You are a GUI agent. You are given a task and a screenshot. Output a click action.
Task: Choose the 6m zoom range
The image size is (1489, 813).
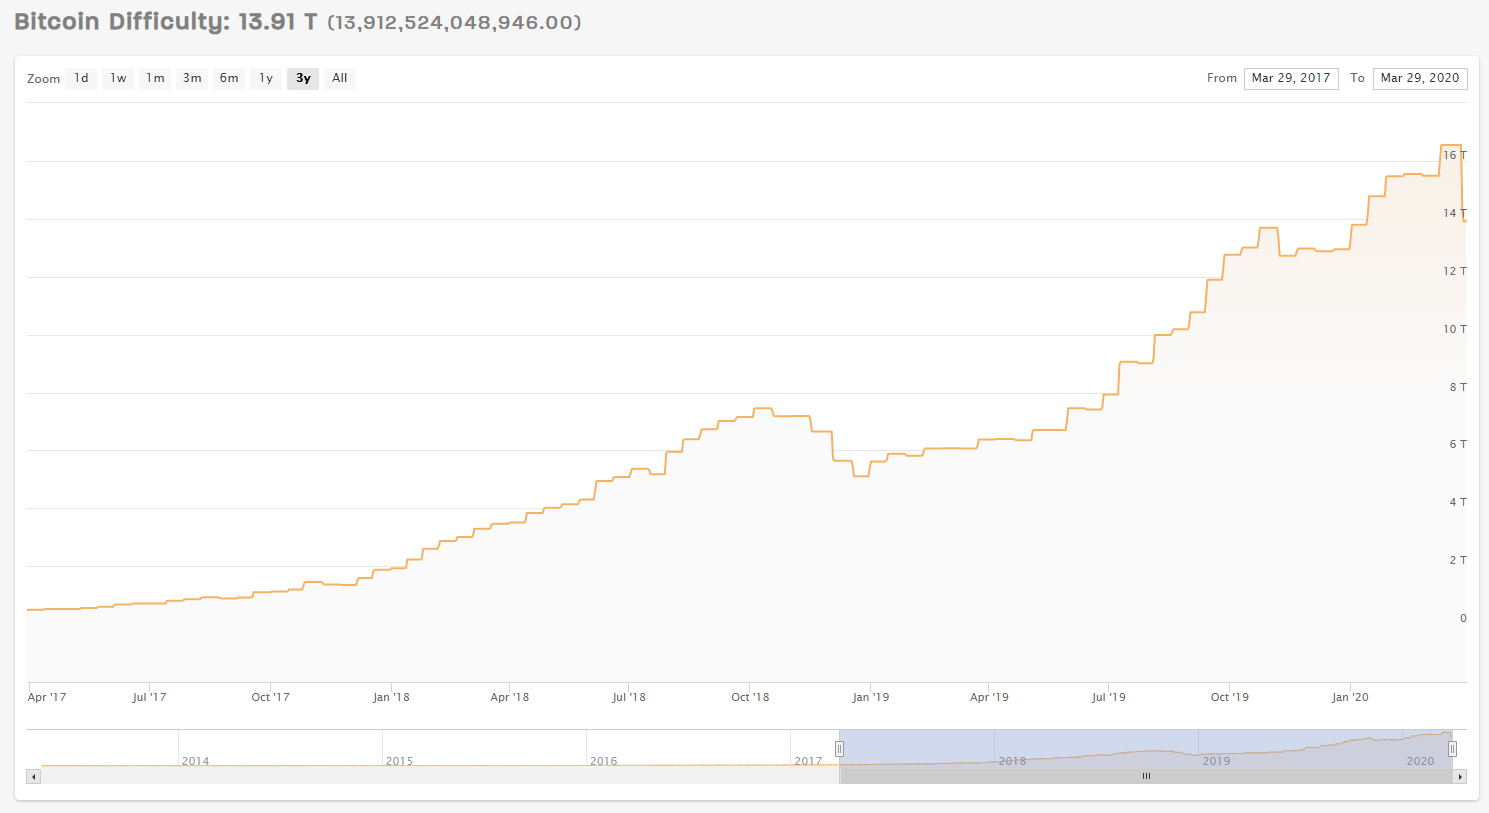pyautogui.click(x=229, y=78)
